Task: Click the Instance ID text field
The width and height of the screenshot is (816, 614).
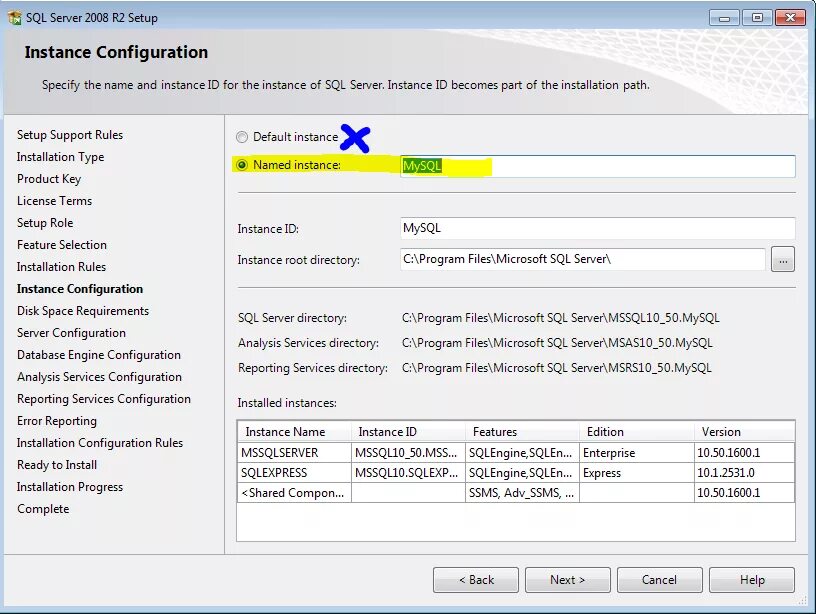Action: (x=597, y=228)
